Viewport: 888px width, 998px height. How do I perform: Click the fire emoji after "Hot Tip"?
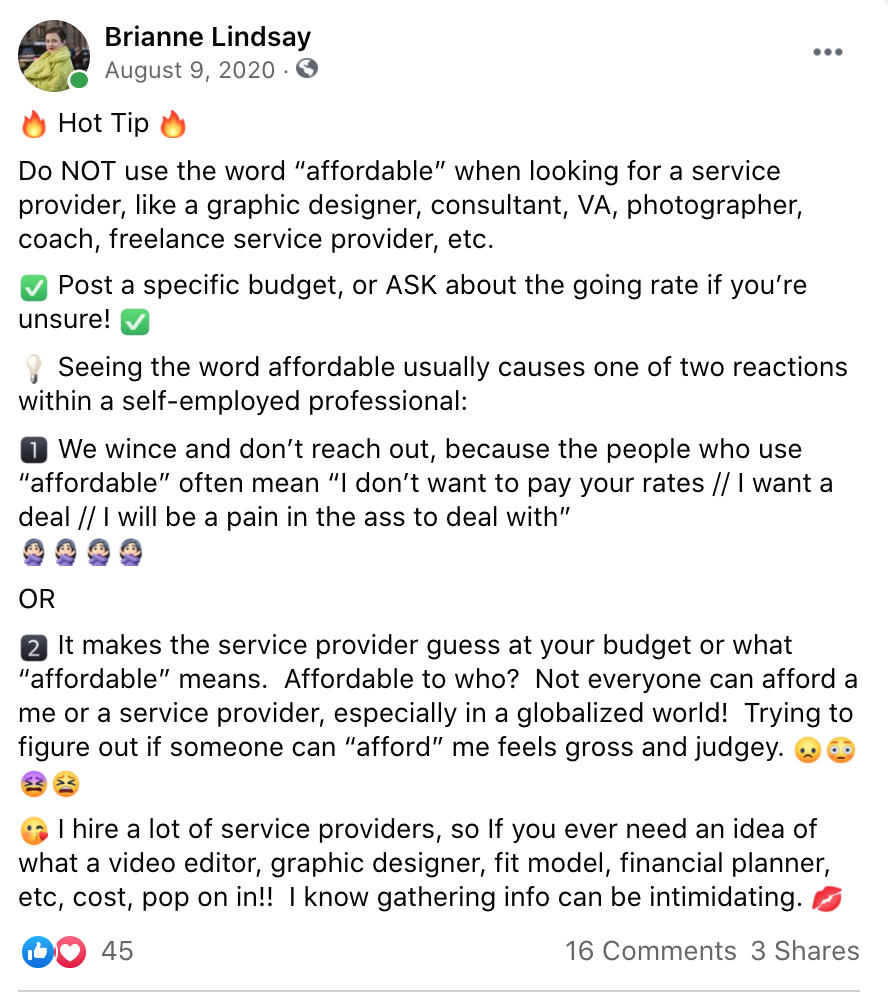point(173,124)
